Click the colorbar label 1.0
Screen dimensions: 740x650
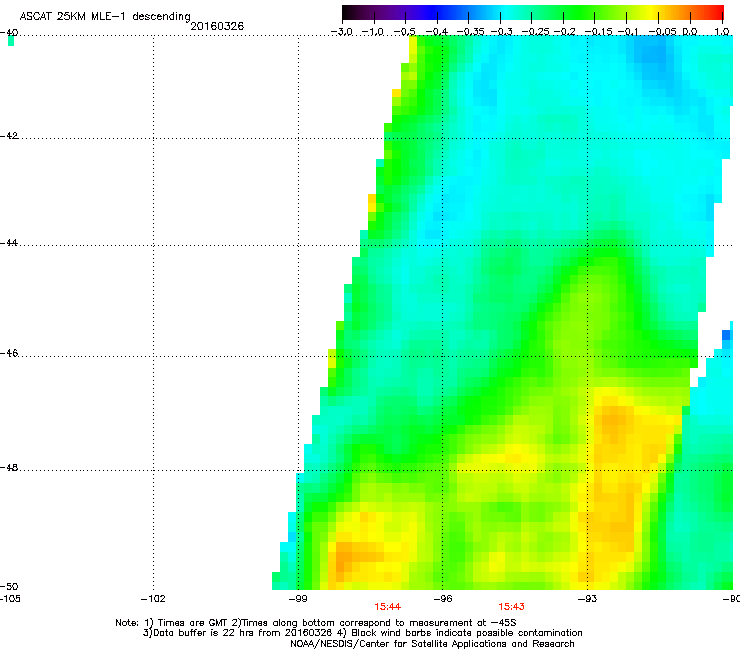[x=722, y=32]
